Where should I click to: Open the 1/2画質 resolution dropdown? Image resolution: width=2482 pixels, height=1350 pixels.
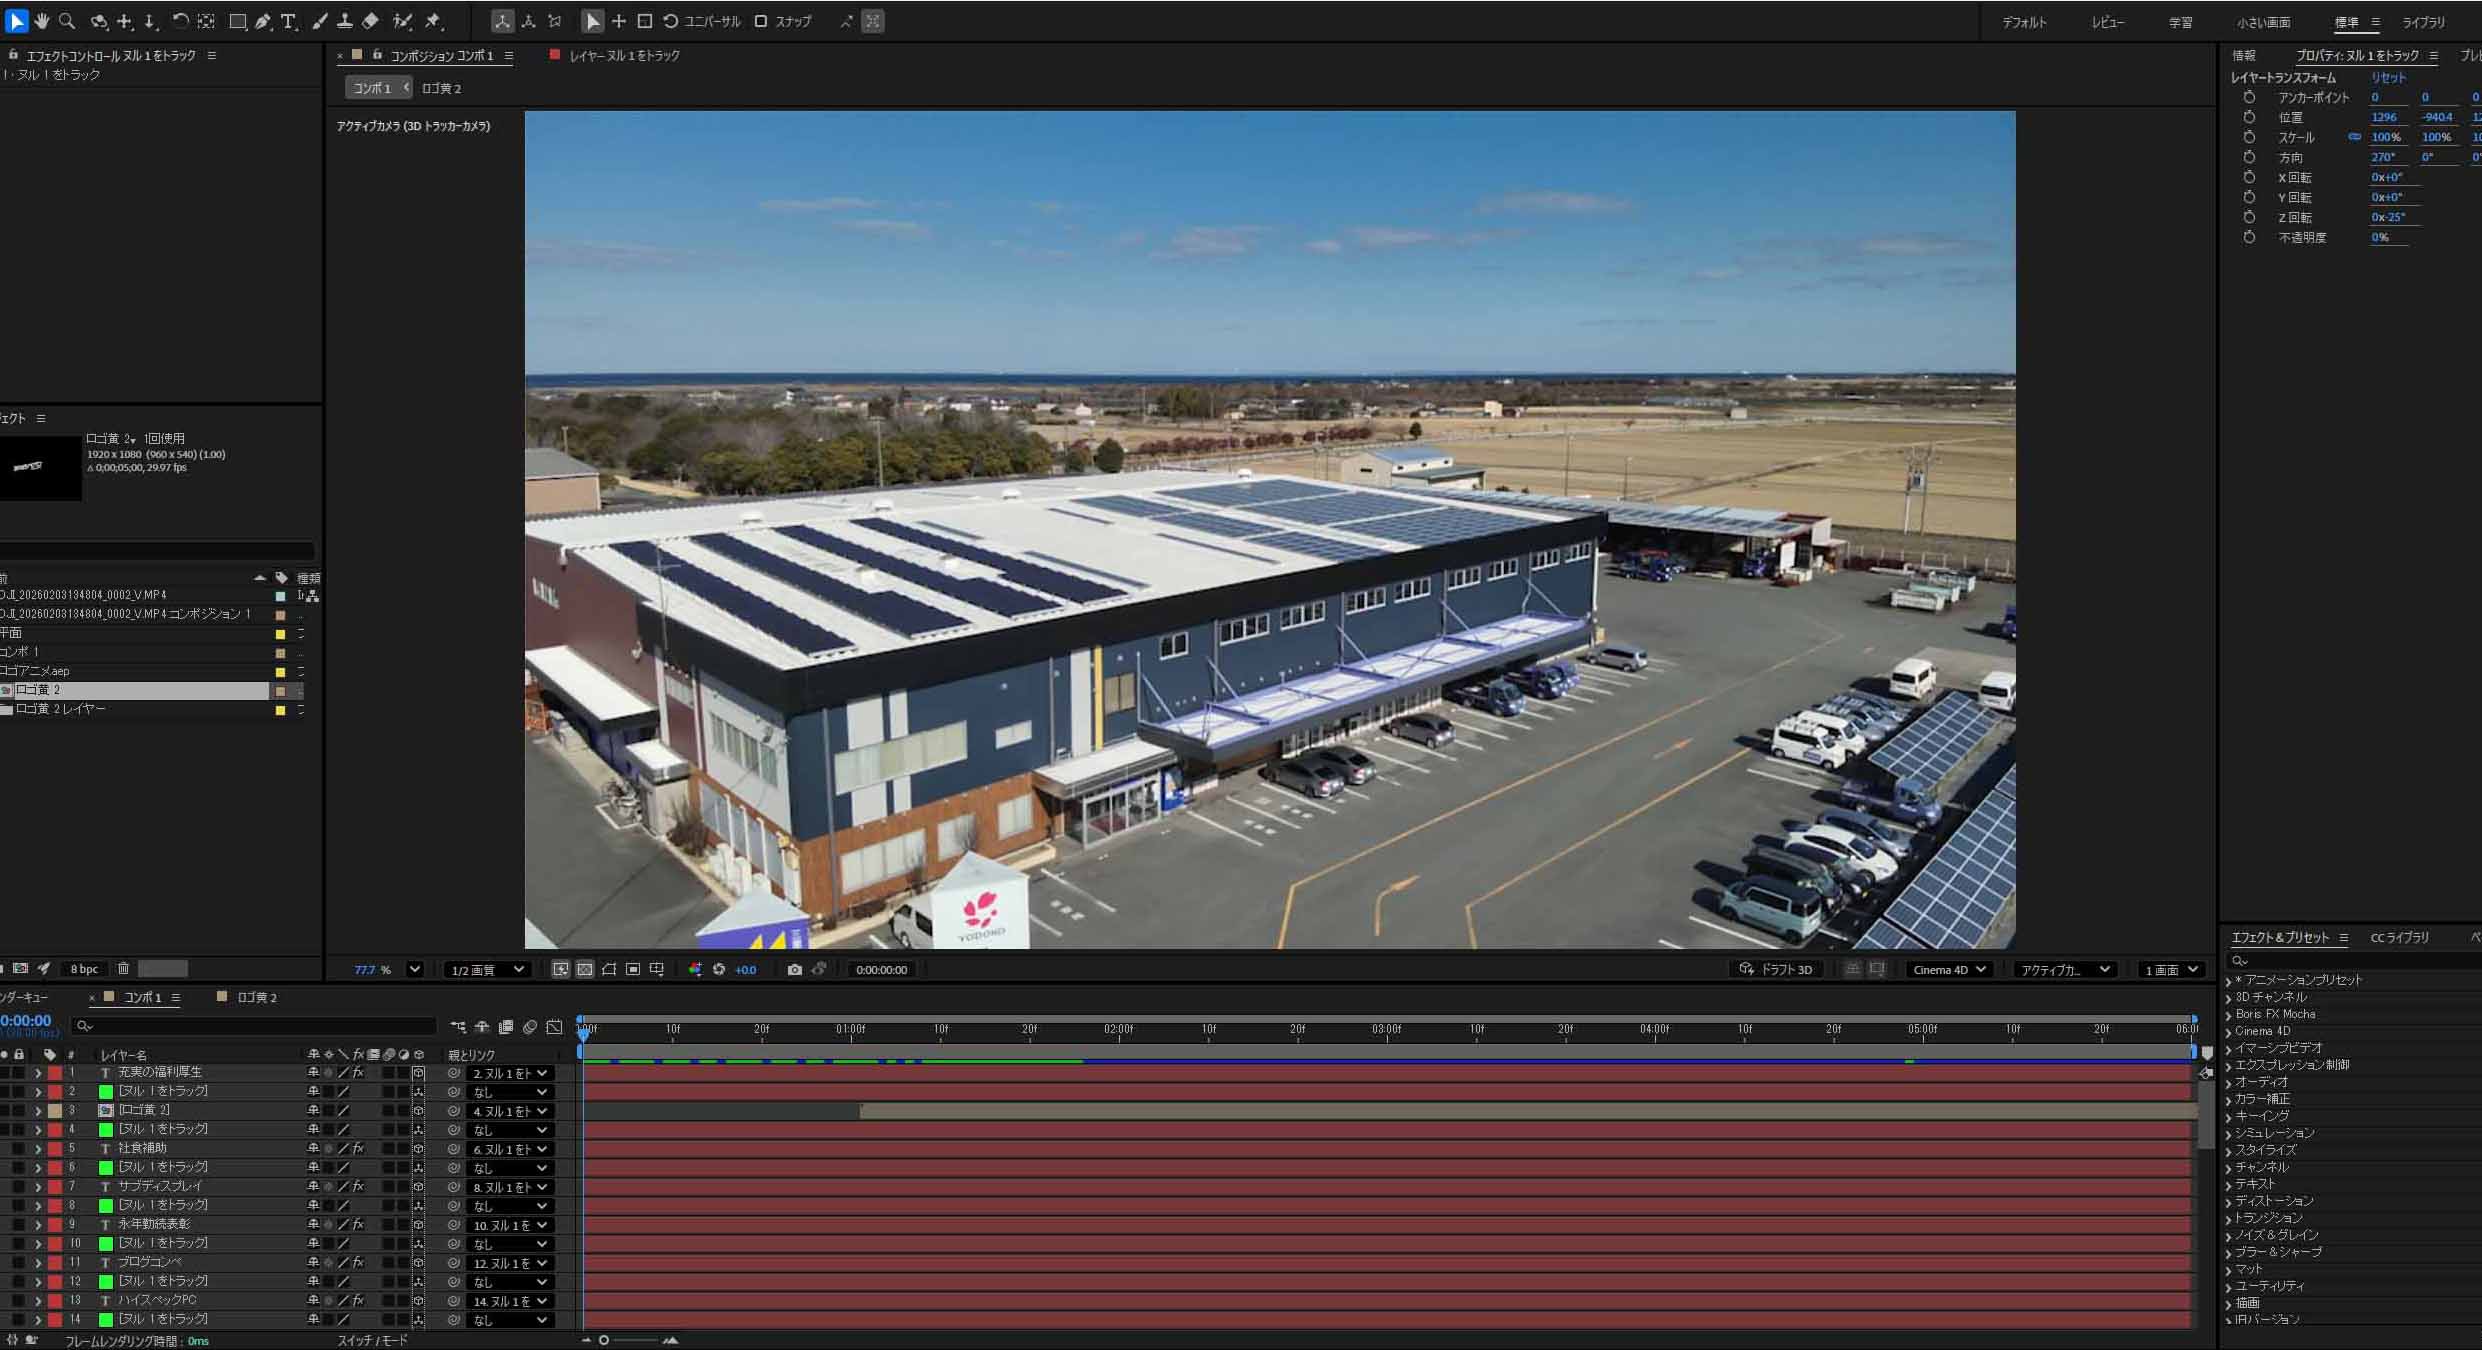tap(487, 969)
